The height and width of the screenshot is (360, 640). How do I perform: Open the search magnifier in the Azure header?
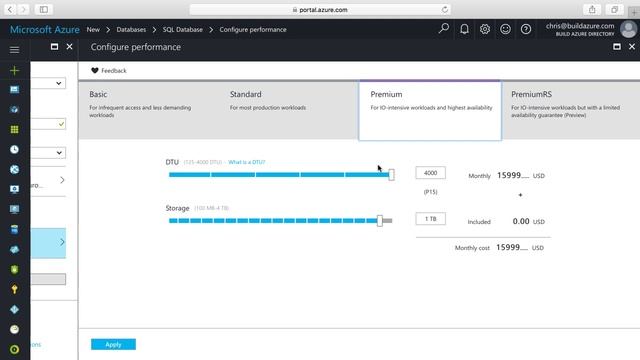[444, 29]
